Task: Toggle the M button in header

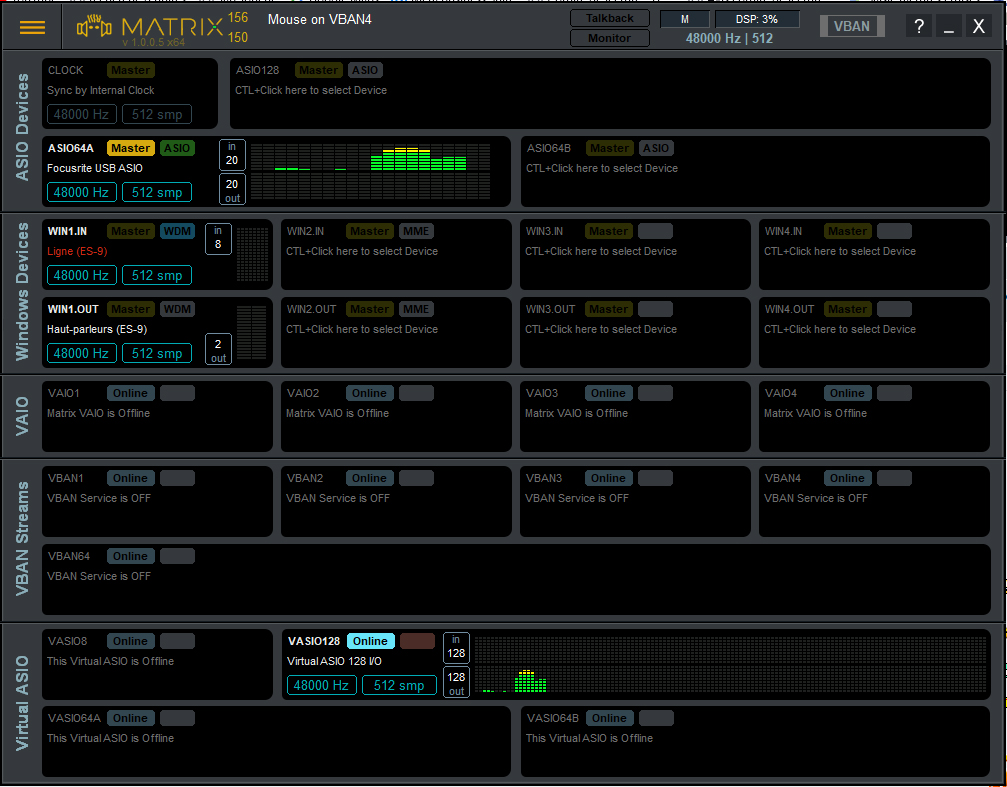Action: point(685,19)
